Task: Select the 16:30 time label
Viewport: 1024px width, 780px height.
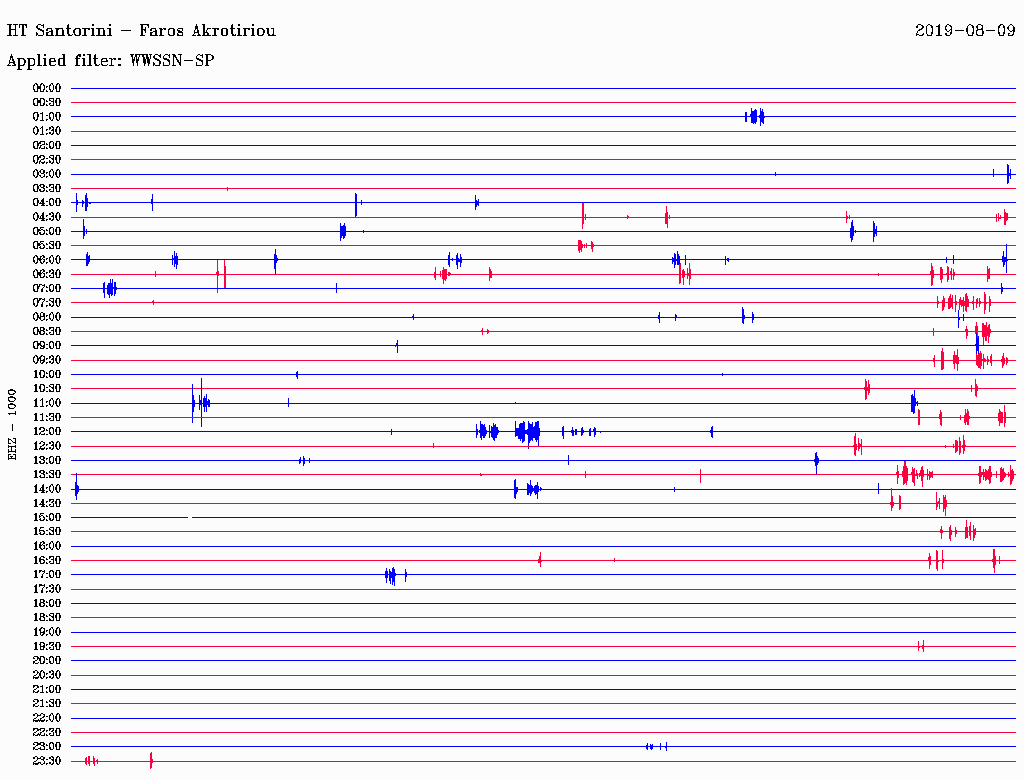Action: click(x=47, y=561)
